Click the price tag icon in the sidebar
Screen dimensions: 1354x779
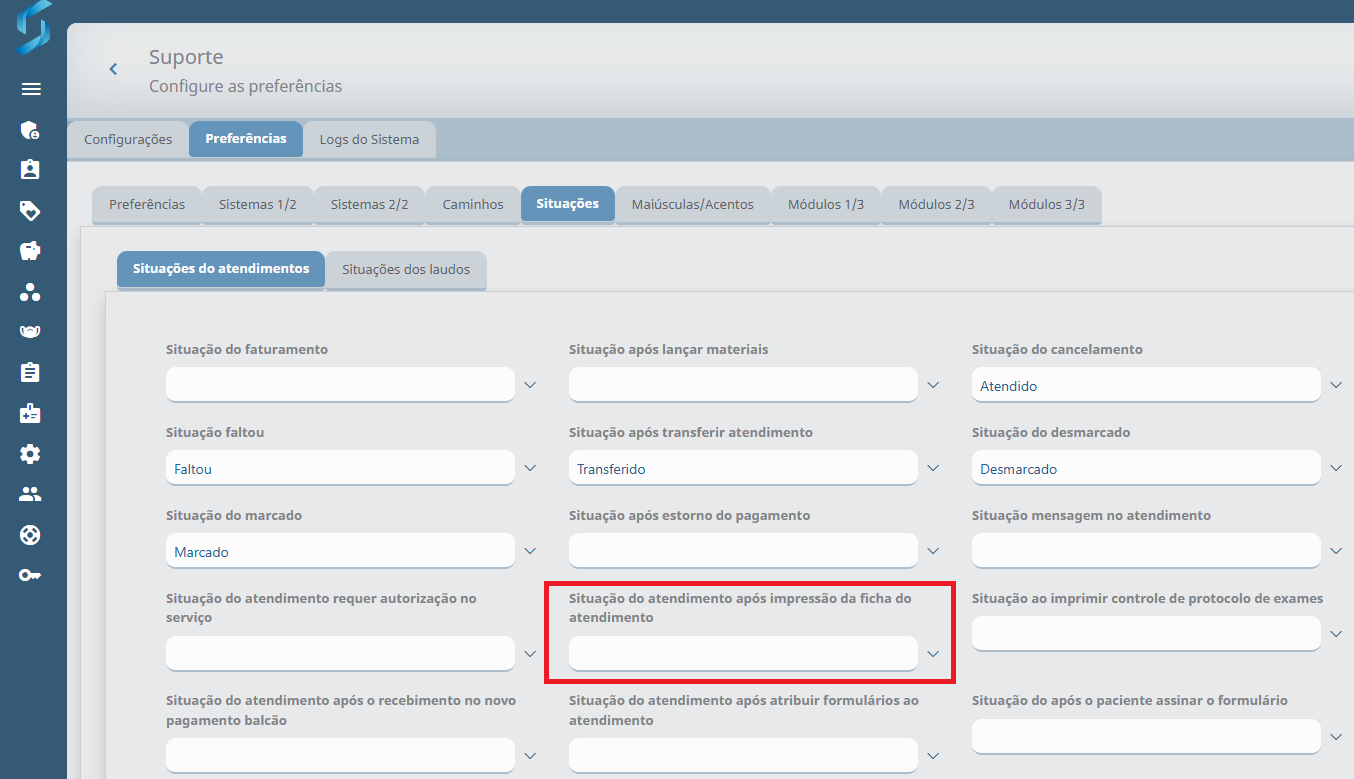(x=31, y=210)
